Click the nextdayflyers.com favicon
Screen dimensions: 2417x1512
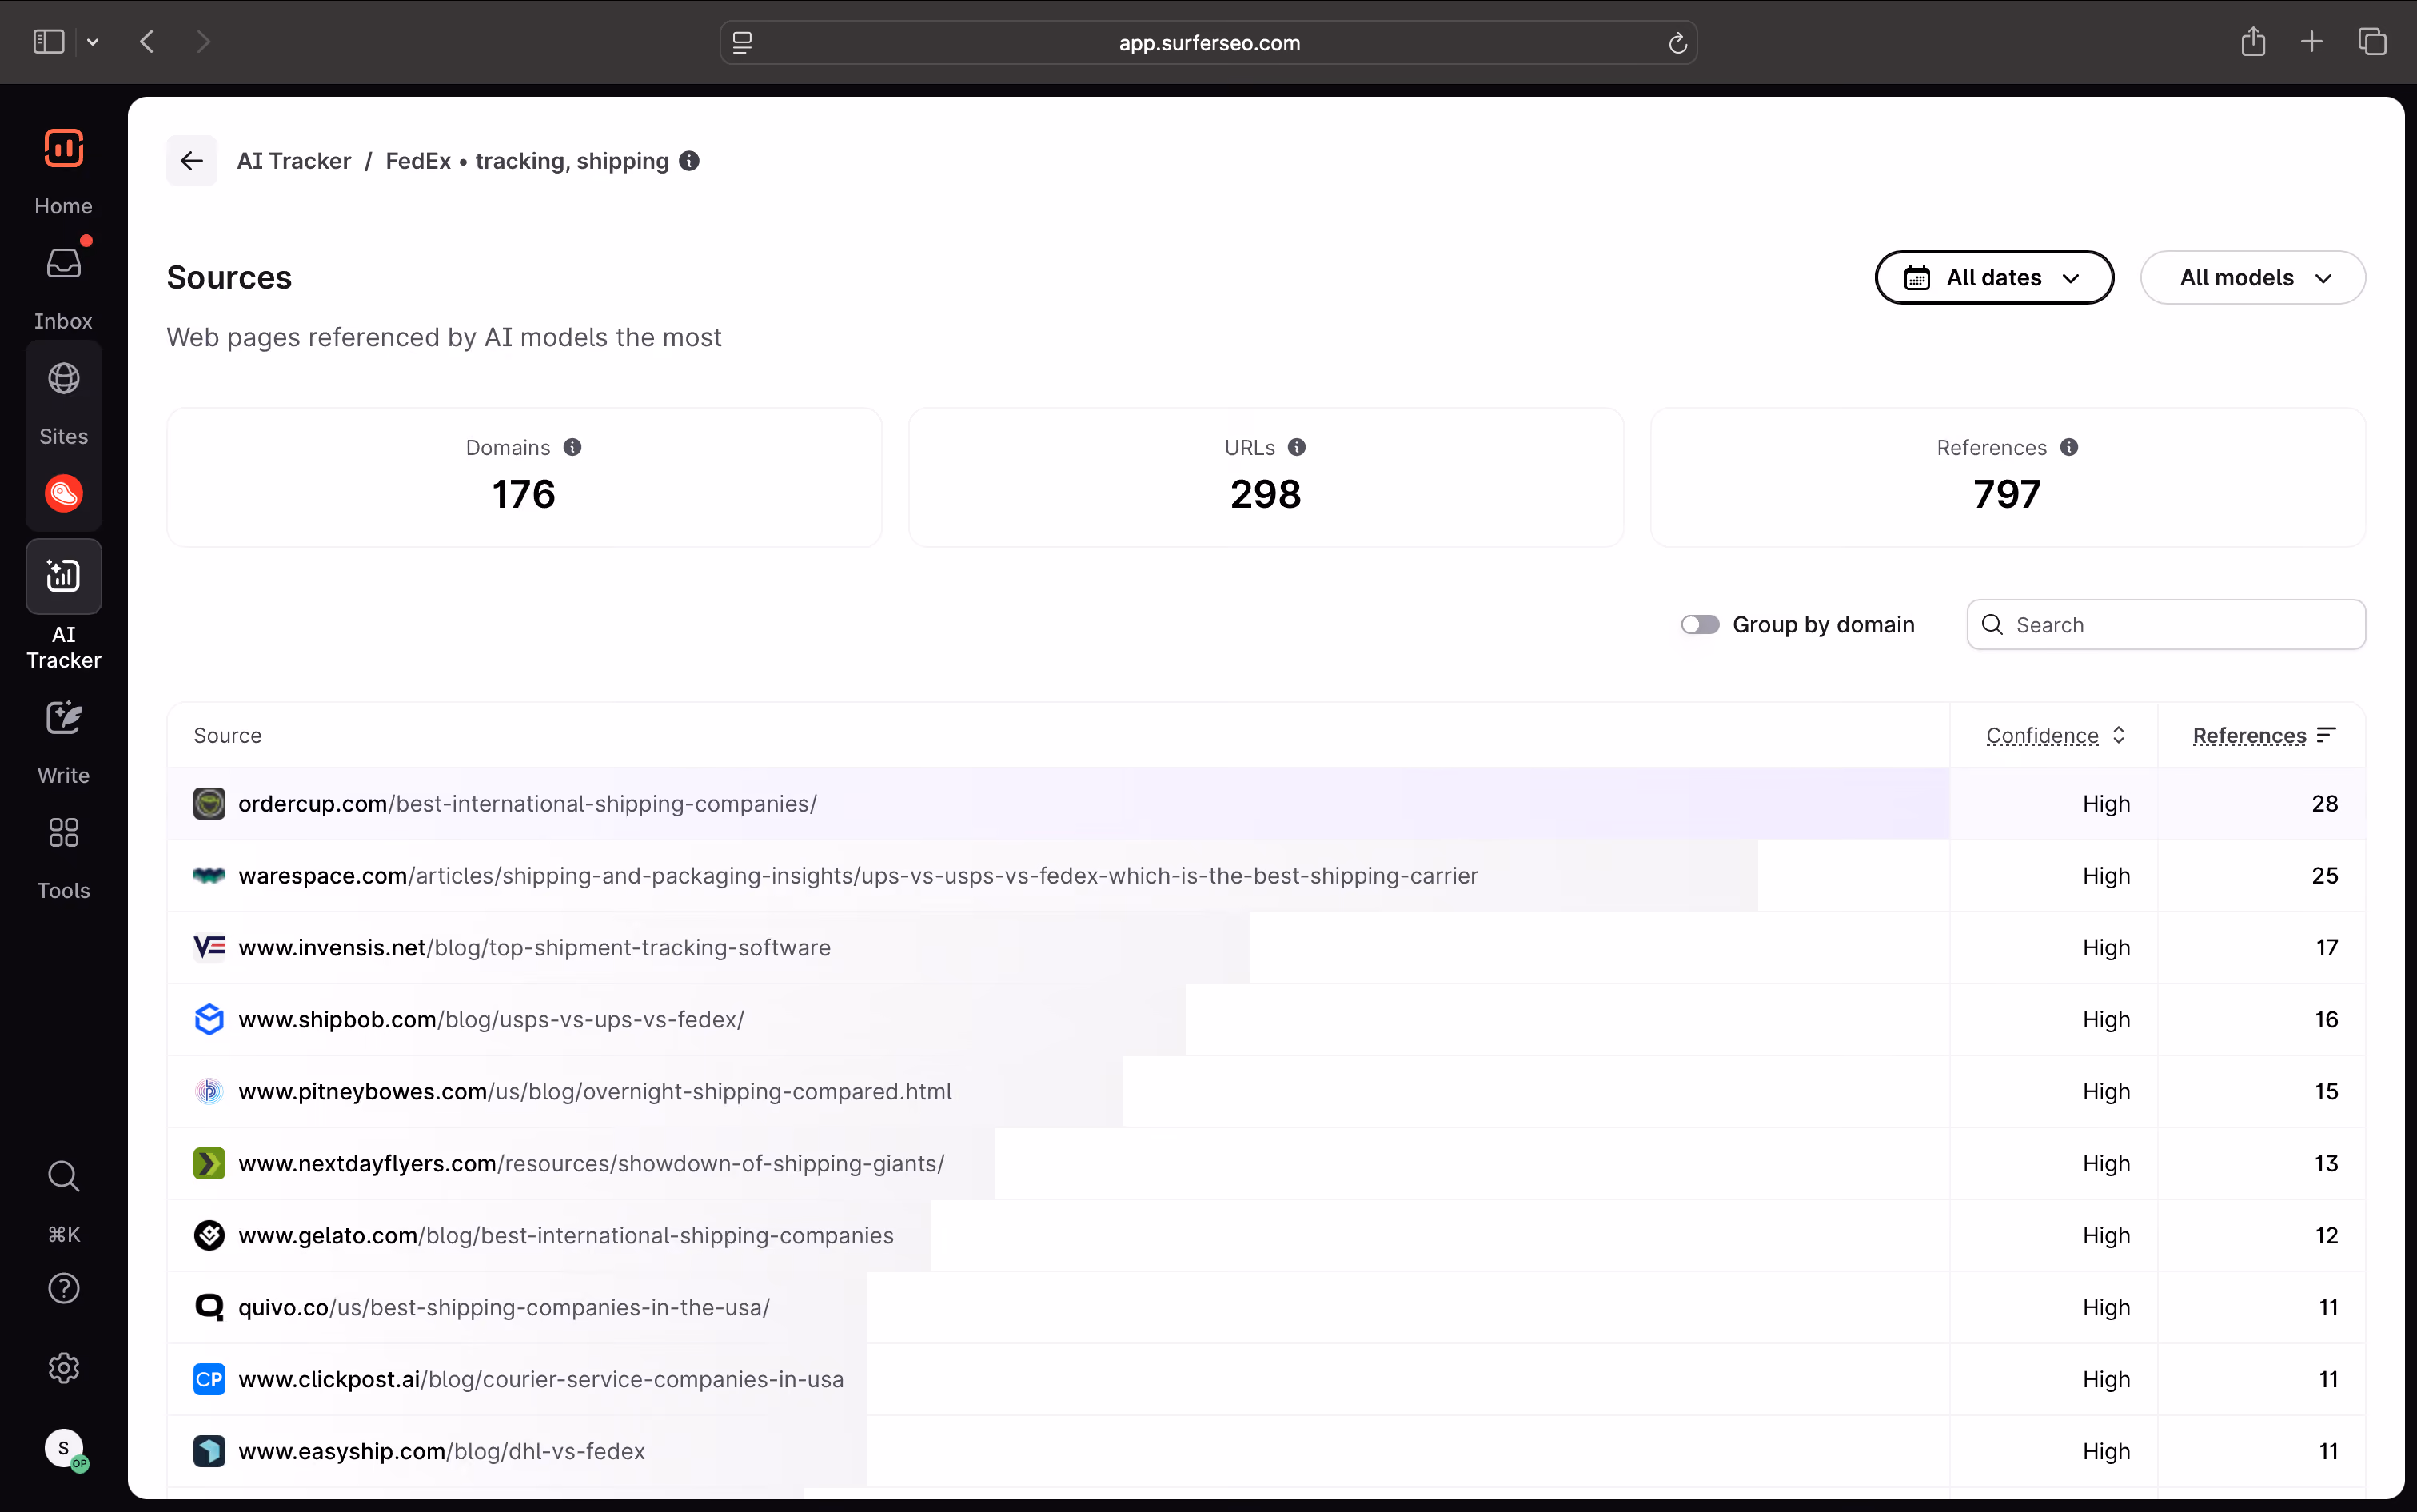(209, 1163)
